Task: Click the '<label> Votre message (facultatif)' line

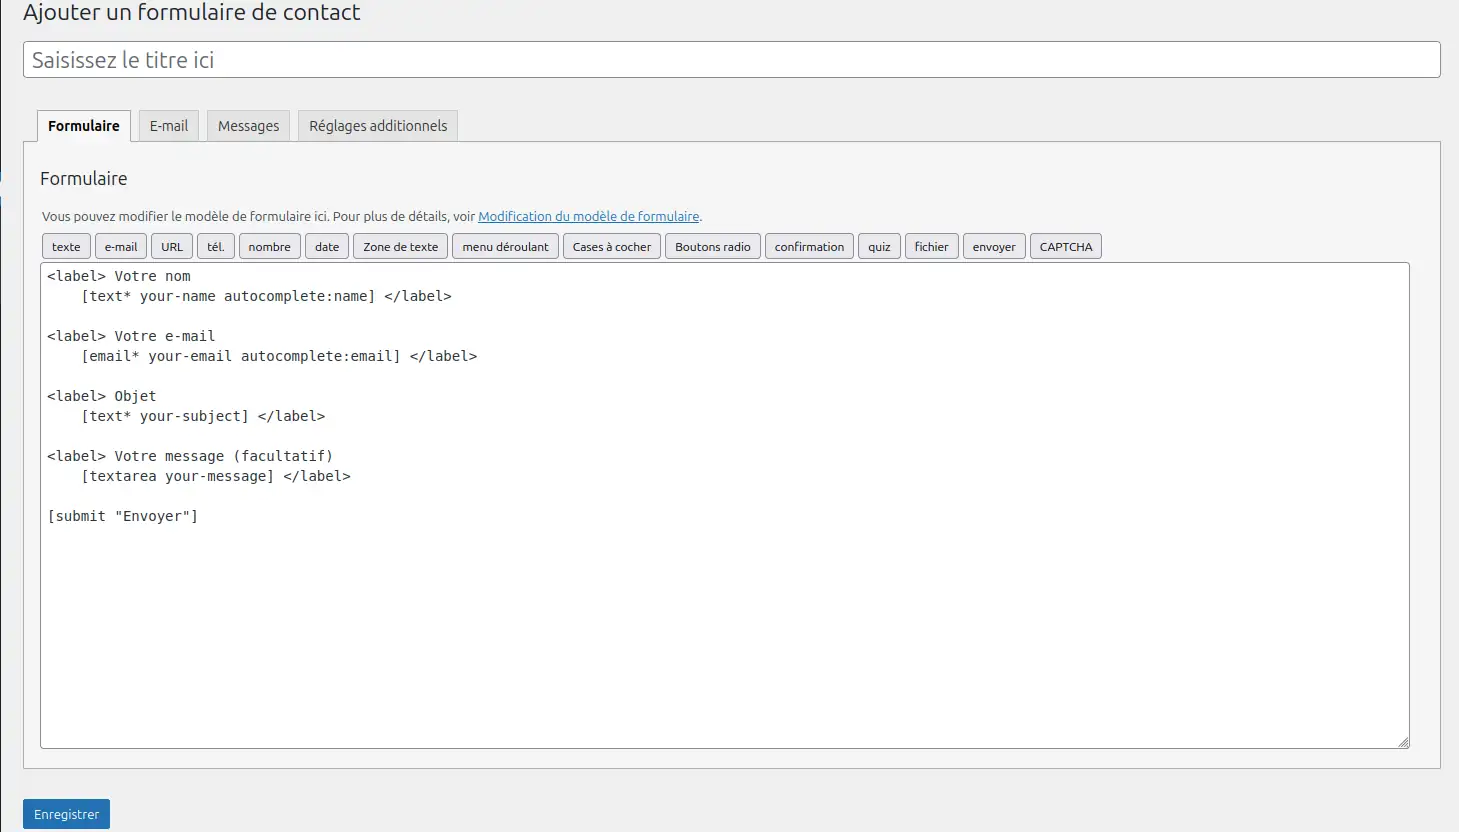Action: [x=190, y=456]
